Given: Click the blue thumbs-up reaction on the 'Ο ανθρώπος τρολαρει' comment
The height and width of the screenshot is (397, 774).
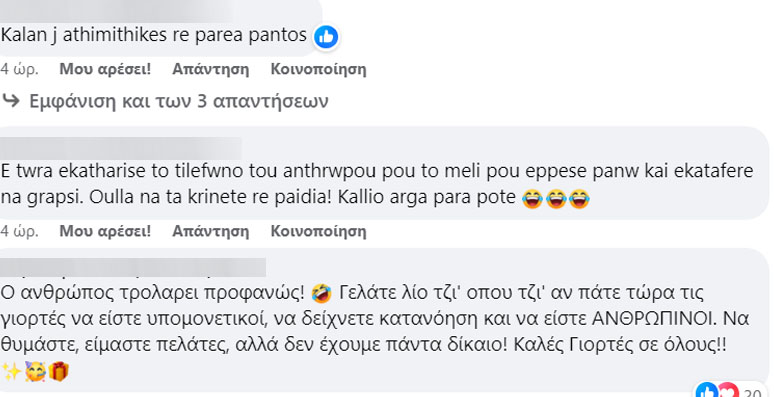Looking at the screenshot, I should (x=706, y=392).
